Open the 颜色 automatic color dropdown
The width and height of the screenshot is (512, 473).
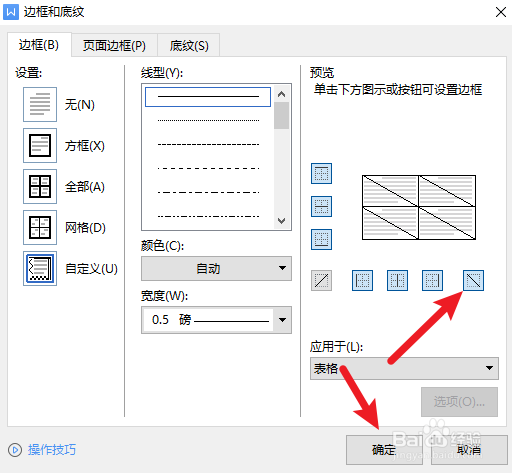216,268
